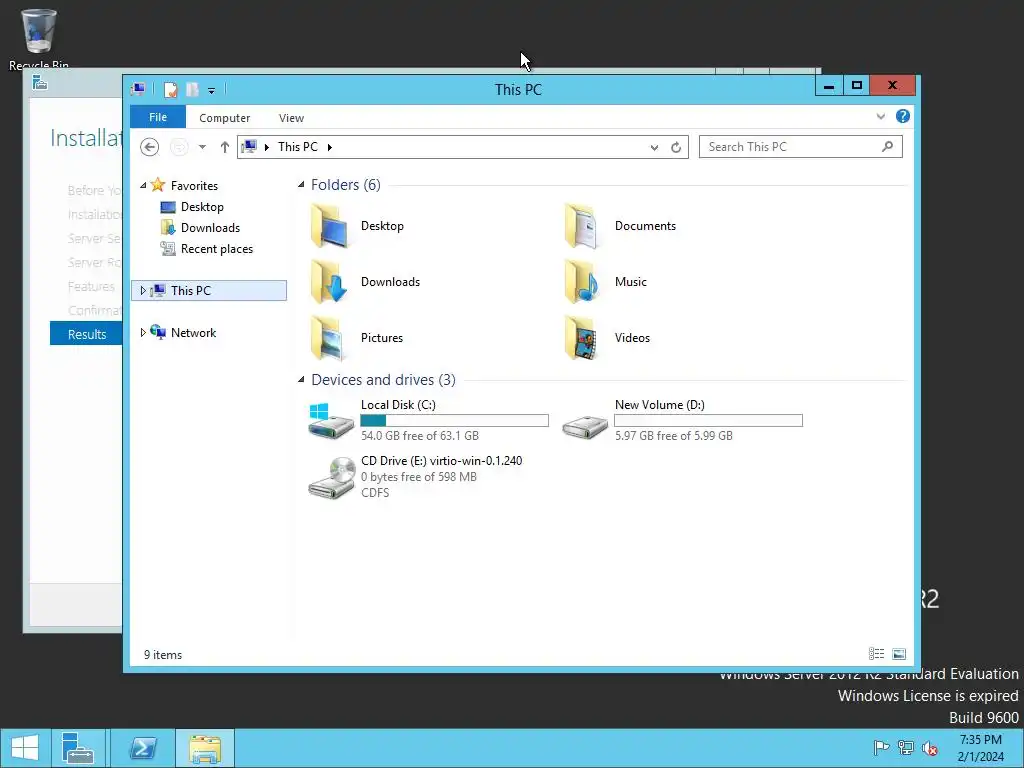Viewport: 1024px width, 768px height.
Task: Click the muted speaker tray icon
Action: pos(930,748)
